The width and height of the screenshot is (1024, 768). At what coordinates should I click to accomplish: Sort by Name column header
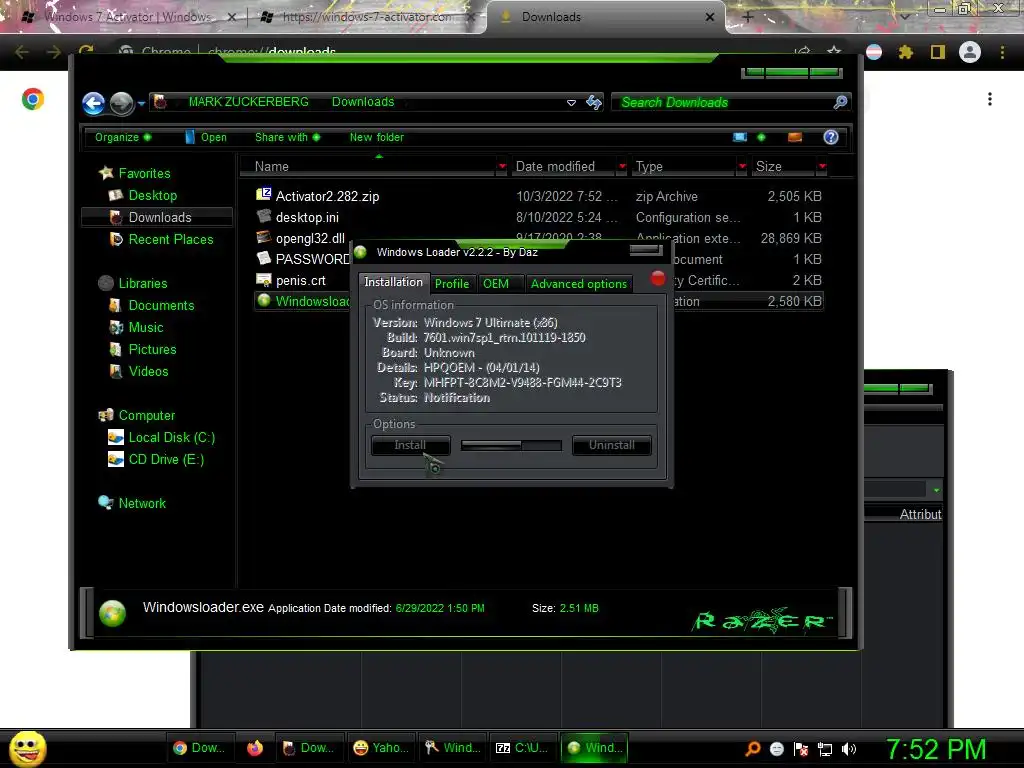[x=368, y=167]
